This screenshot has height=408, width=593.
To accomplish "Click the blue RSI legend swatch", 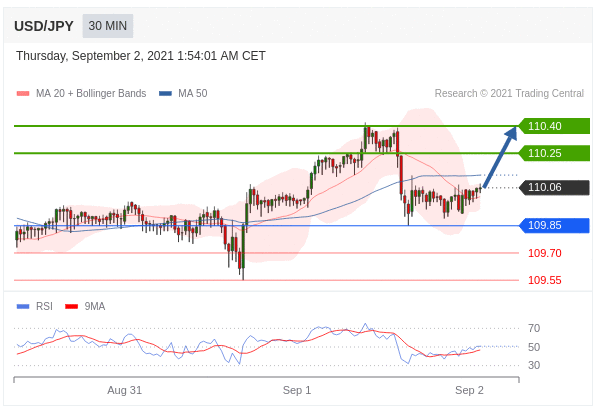I will [x=23, y=306].
